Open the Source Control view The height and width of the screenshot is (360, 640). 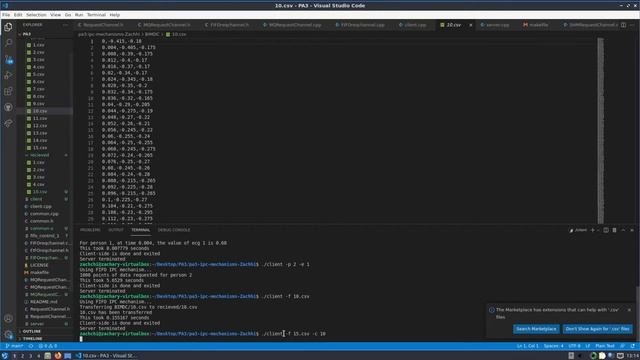tap(8, 59)
